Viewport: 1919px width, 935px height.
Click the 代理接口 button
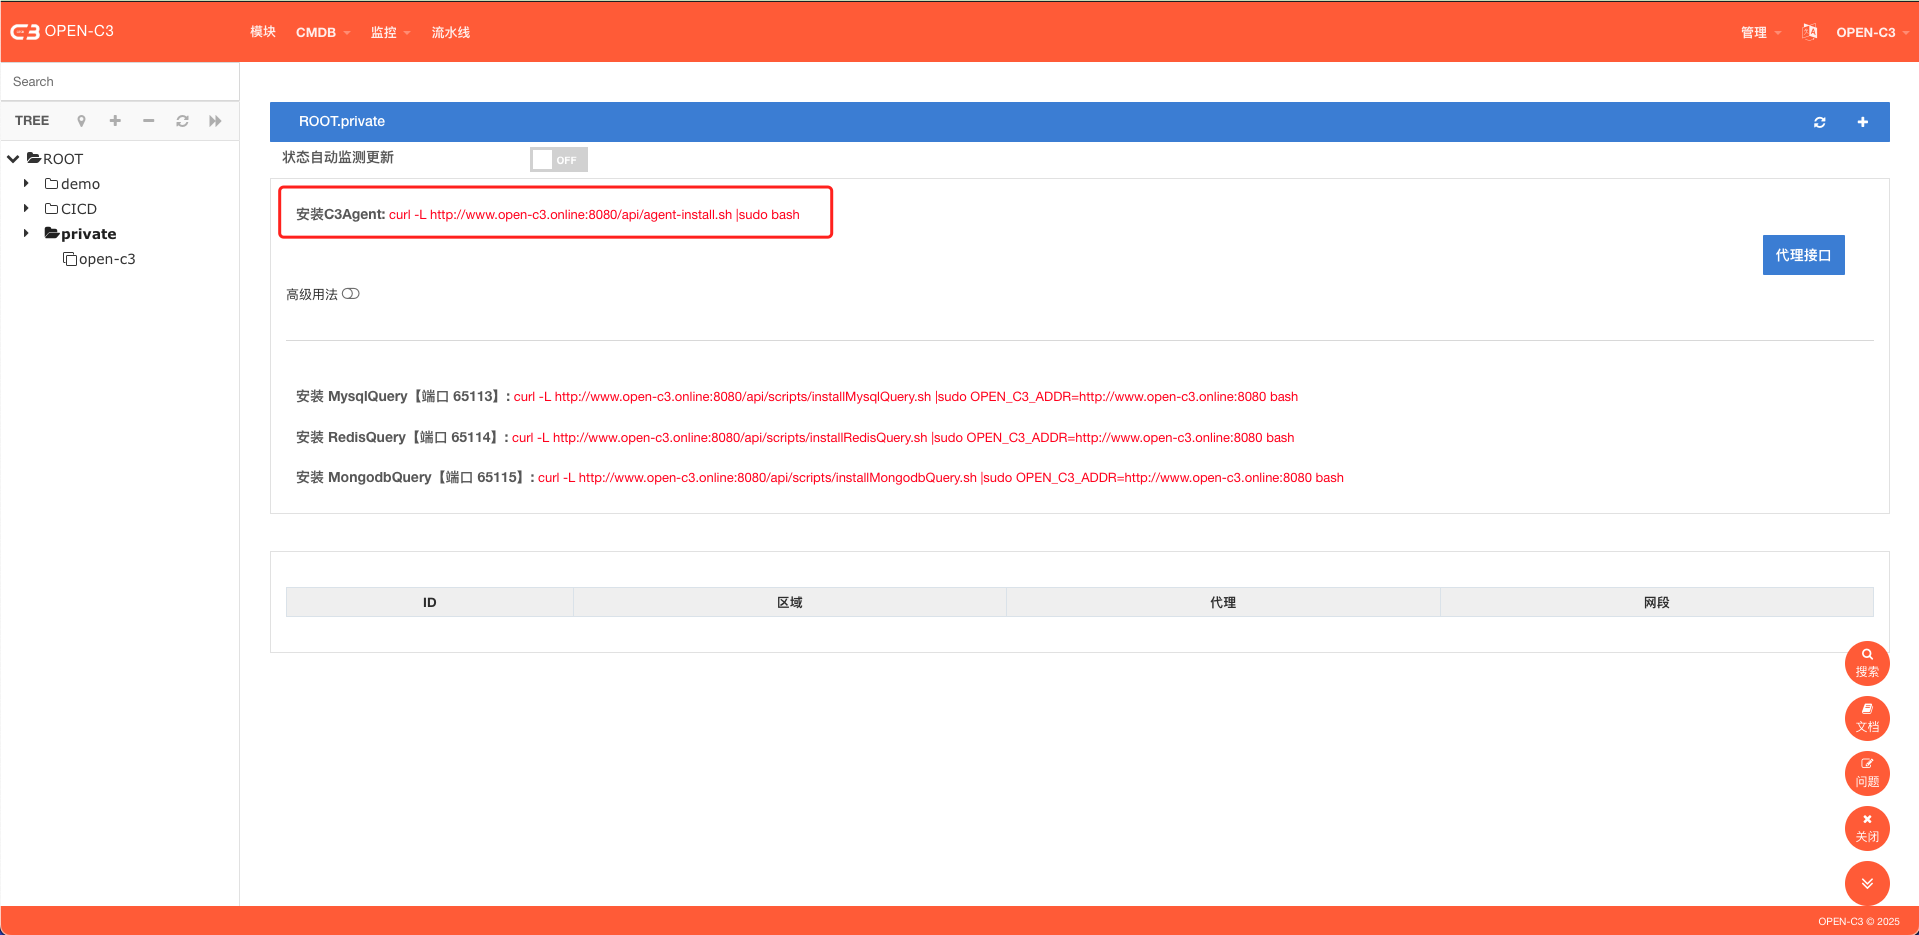coord(1802,255)
